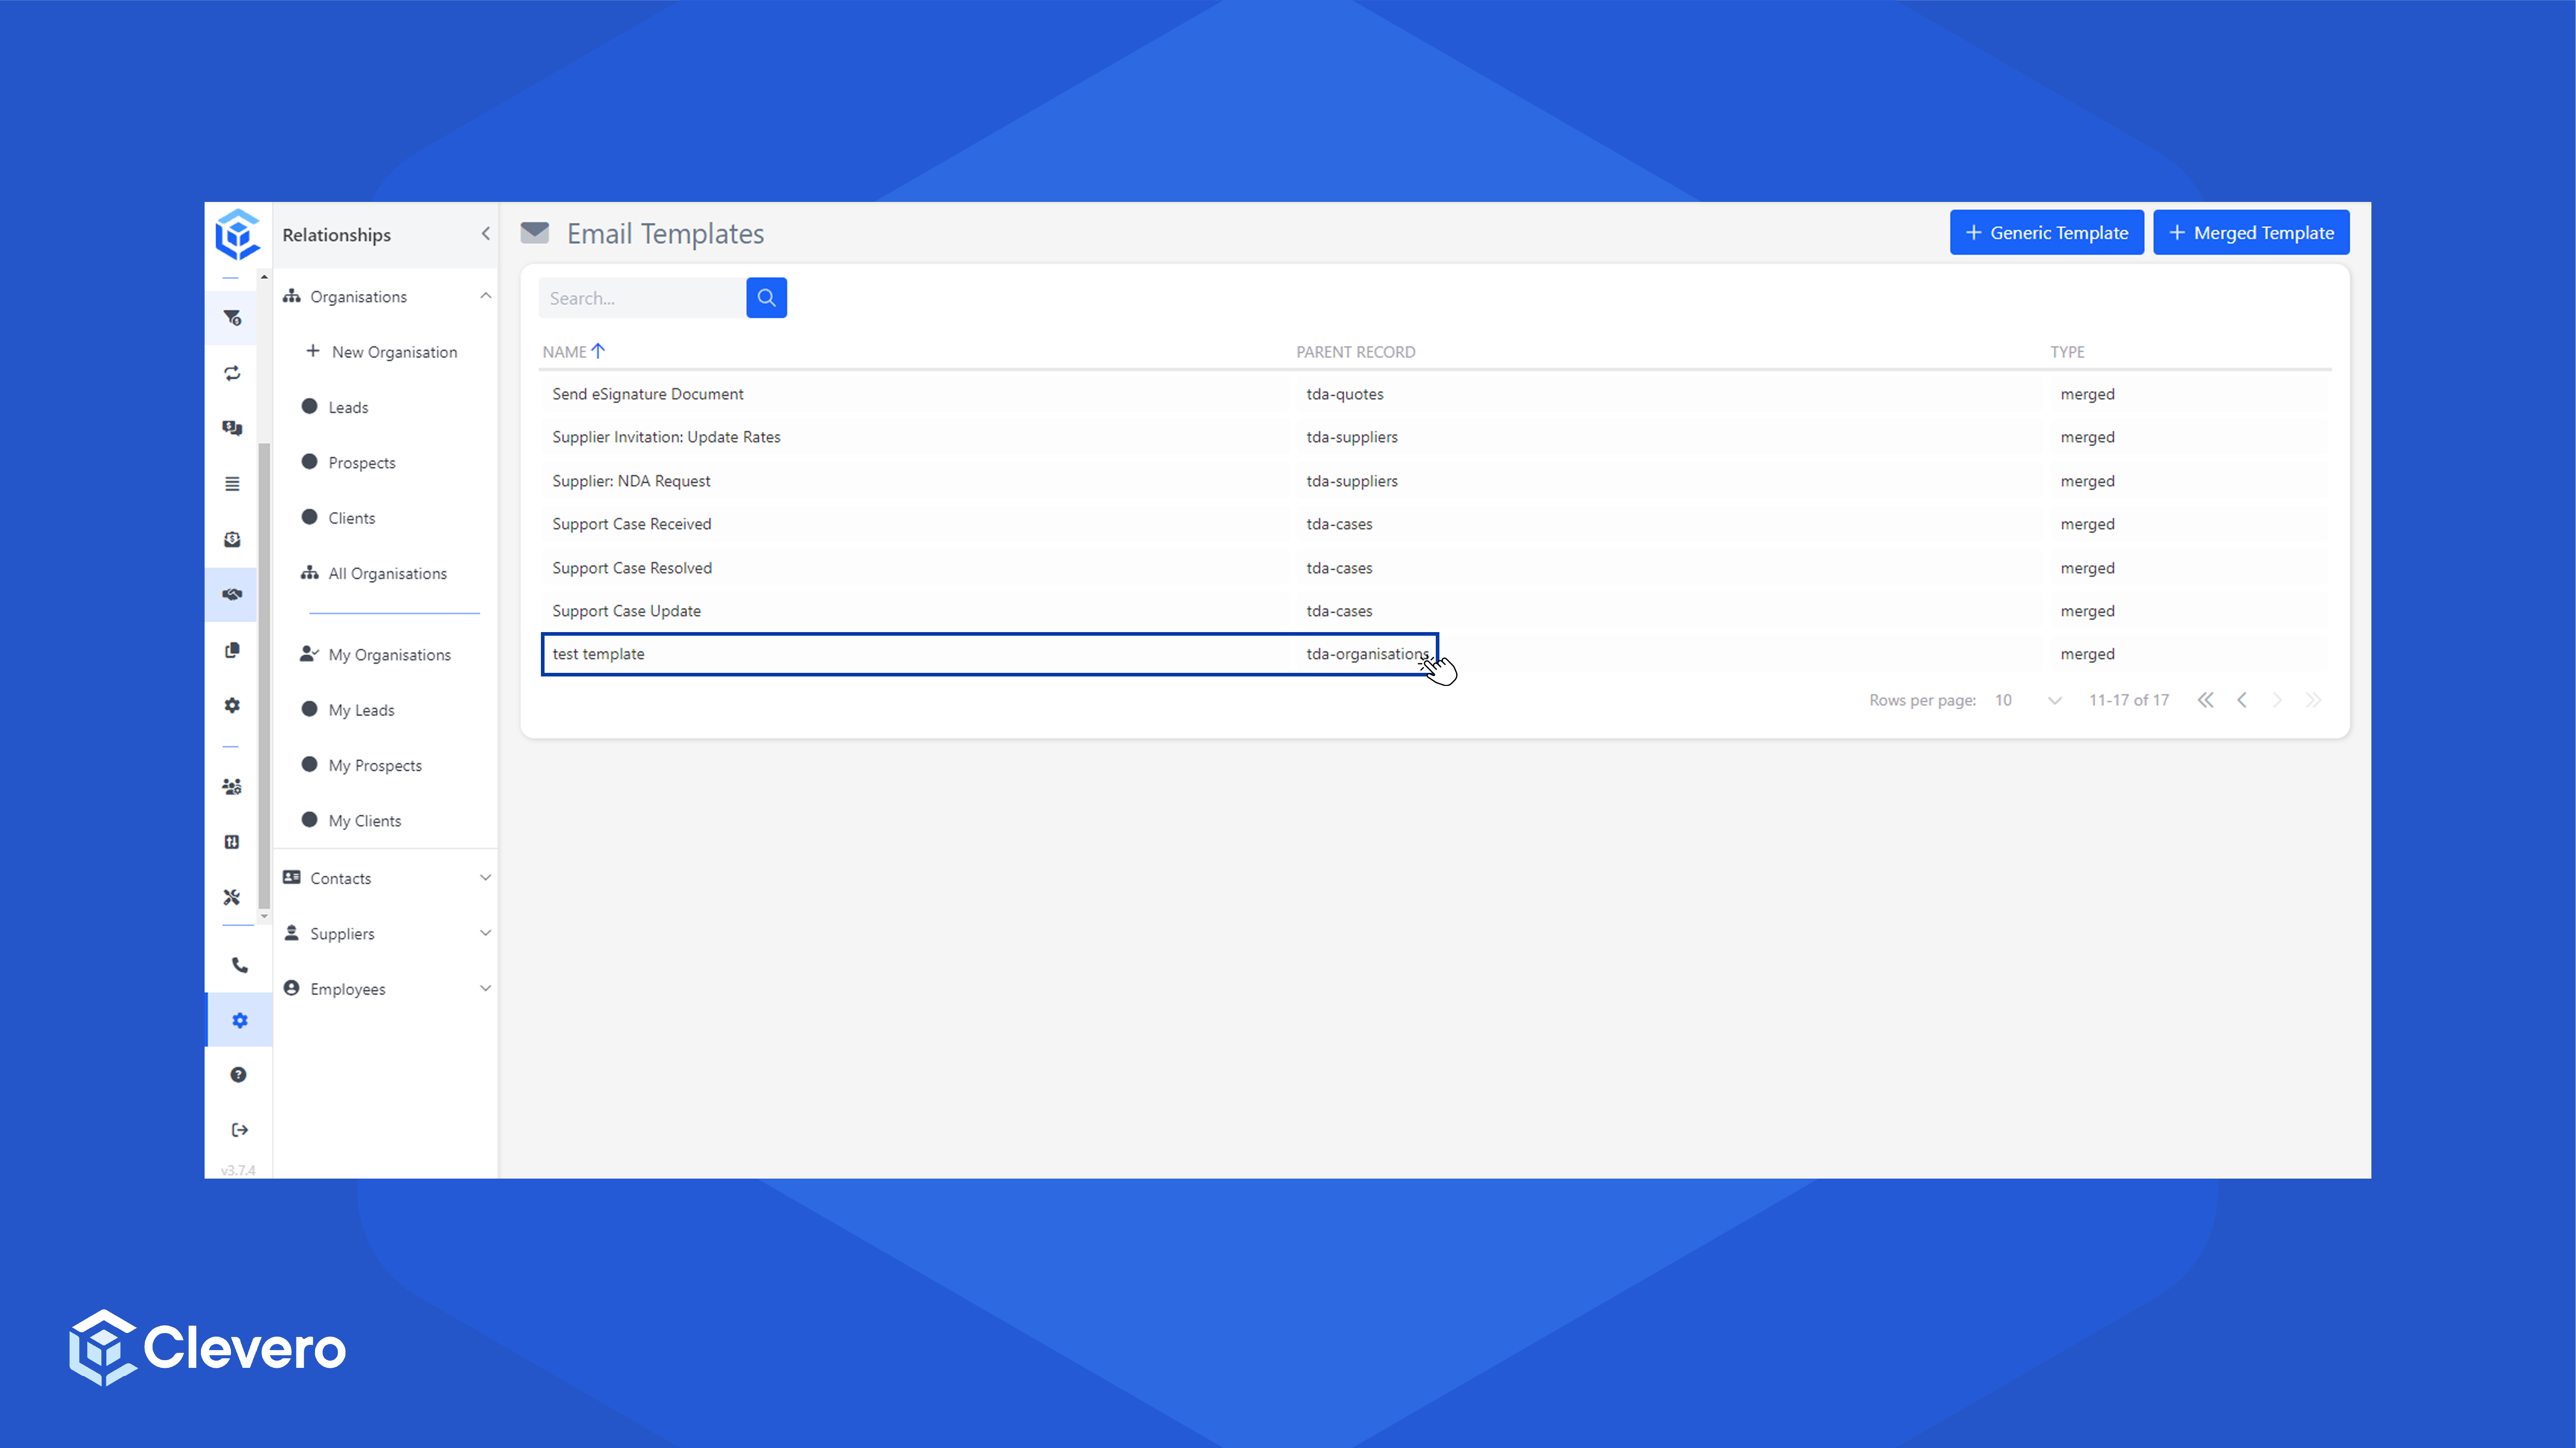Viewport: 2576px width, 1448px height.
Task: Click the phone icon in sidebar
Action: coord(239,965)
